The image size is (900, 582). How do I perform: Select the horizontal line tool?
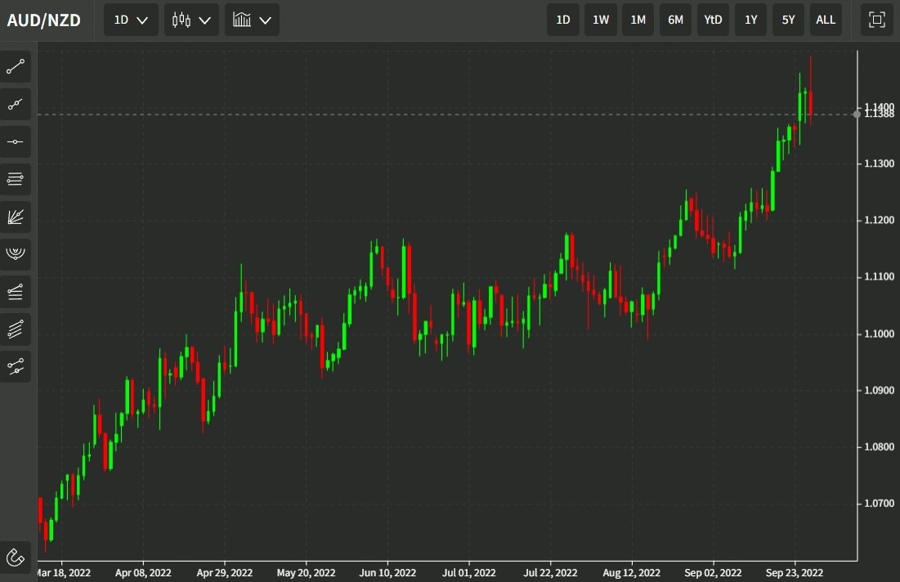[14, 141]
